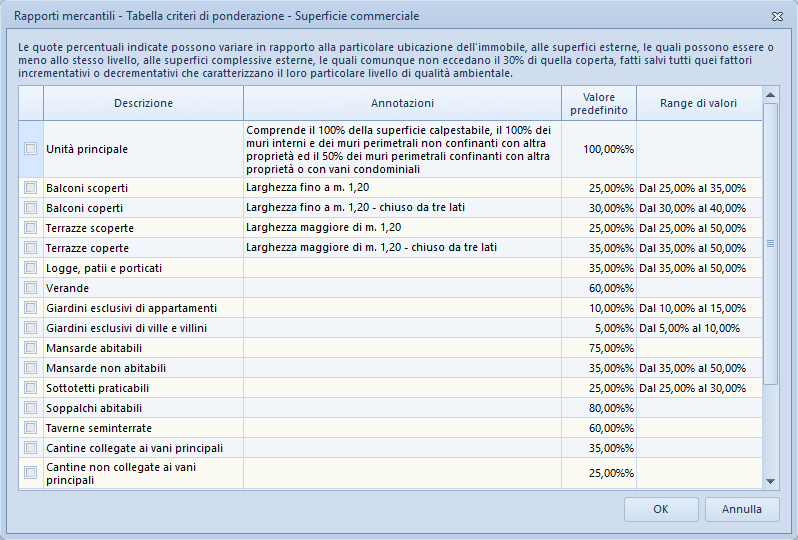Click the Descrizione column header

(x=144, y=103)
